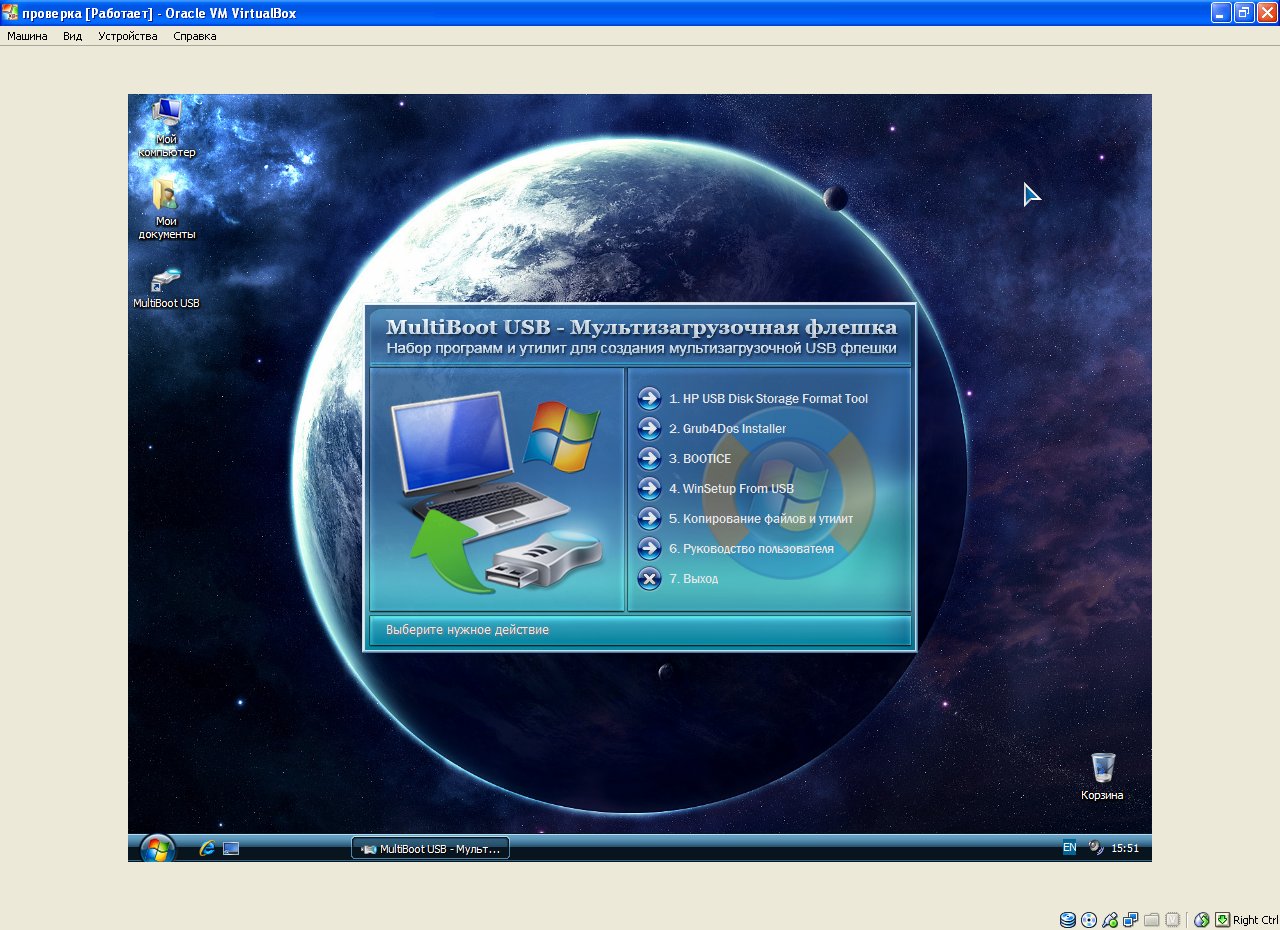The image size is (1280, 930).
Task: Launch 3. BOOTICE
Action: pos(700,458)
